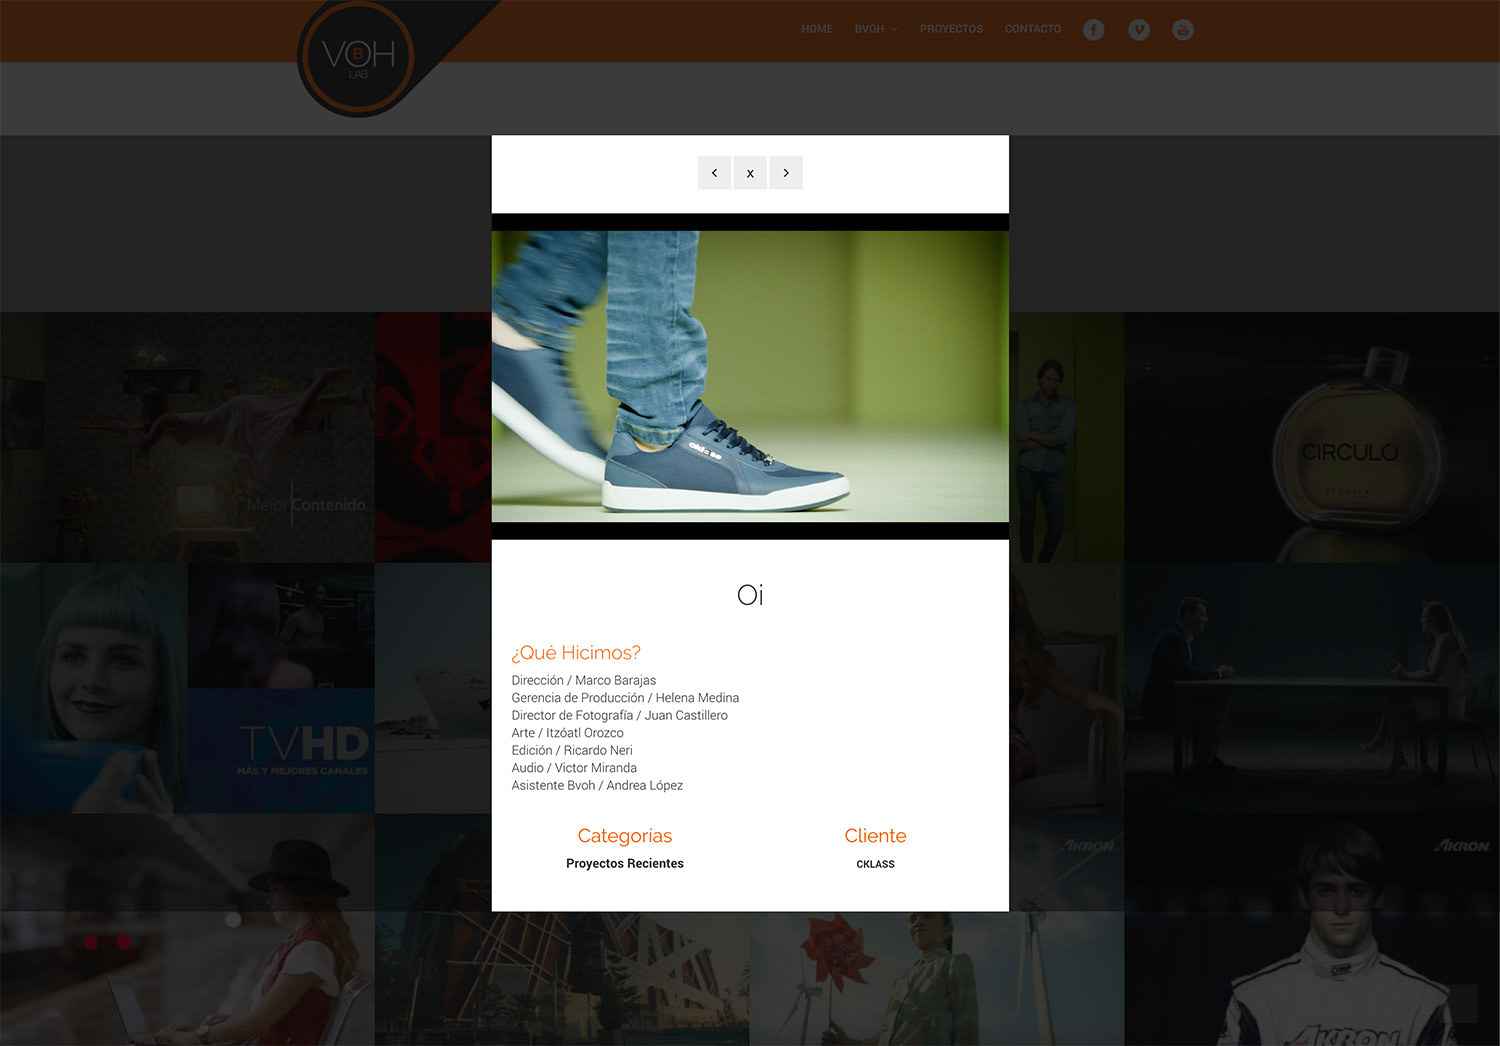Click the Arte / Itzóatl Orozco line
Screen dimensions: 1500x1046
point(567,733)
